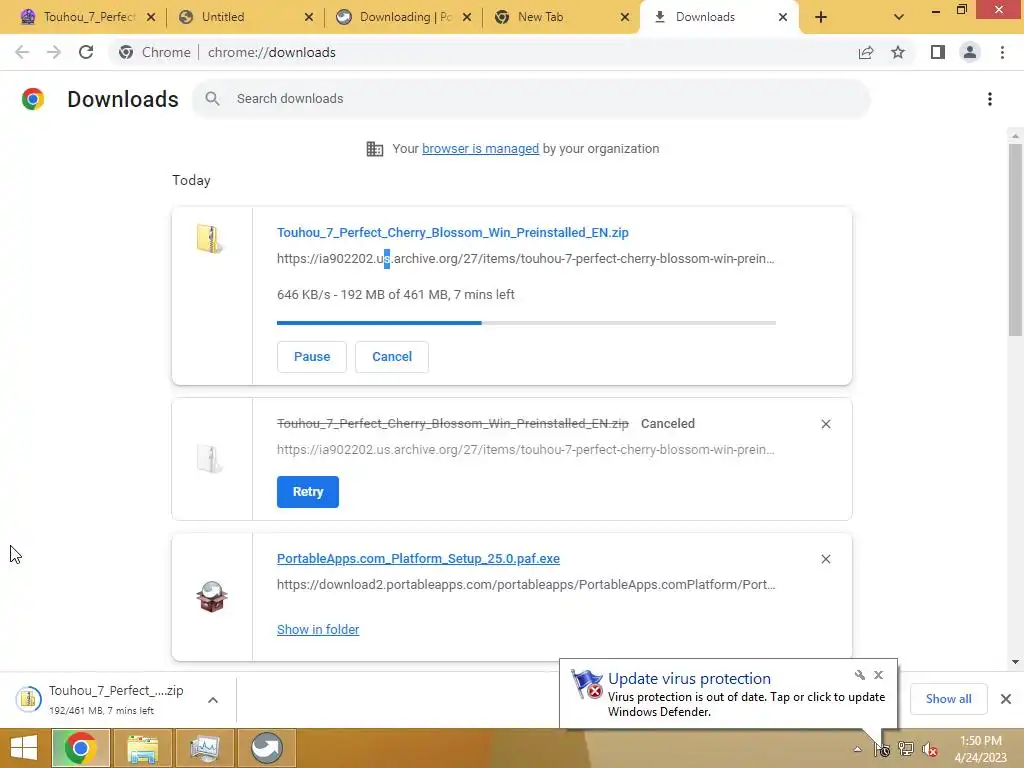Image resolution: width=1024 pixels, height=768 pixels.
Task: Click the round arrow app in taskbar
Action: pos(267,748)
